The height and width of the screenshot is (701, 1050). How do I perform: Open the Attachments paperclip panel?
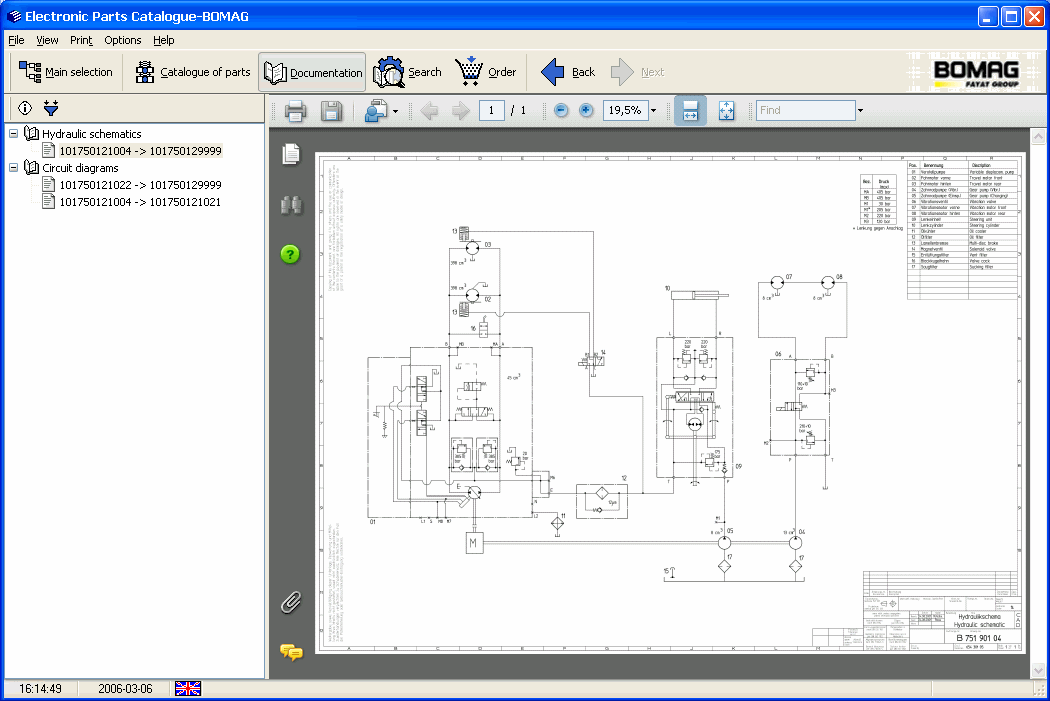click(291, 603)
